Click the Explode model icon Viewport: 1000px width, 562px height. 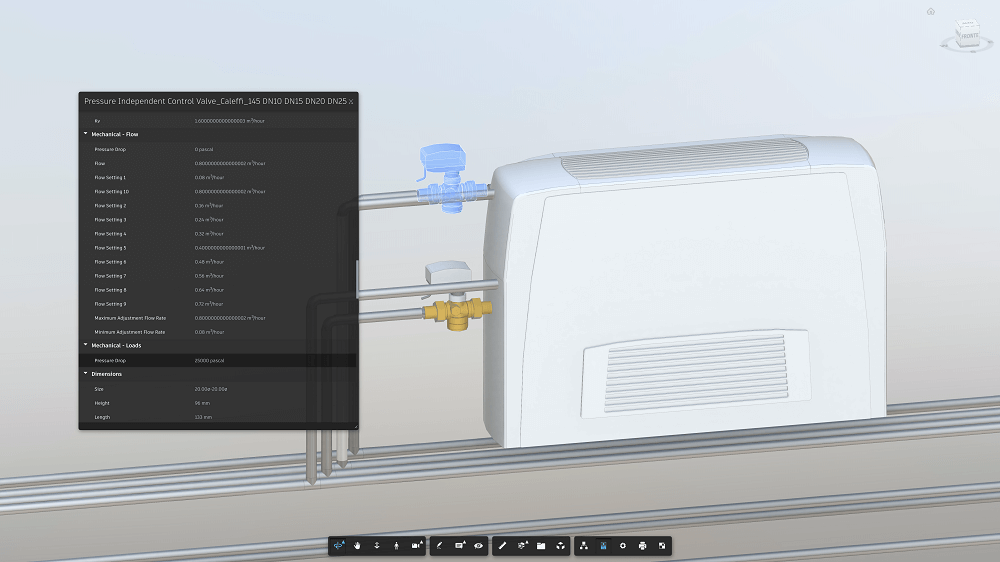click(x=560, y=546)
